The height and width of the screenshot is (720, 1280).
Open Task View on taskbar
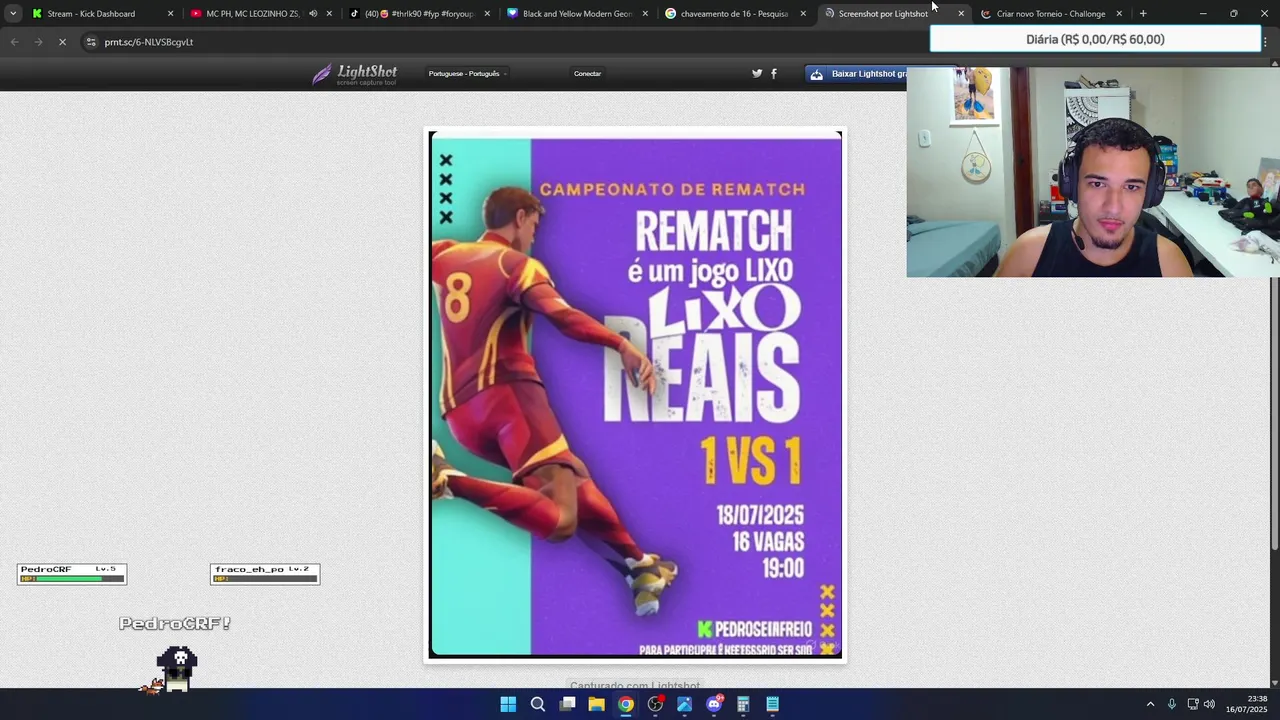(x=567, y=704)
